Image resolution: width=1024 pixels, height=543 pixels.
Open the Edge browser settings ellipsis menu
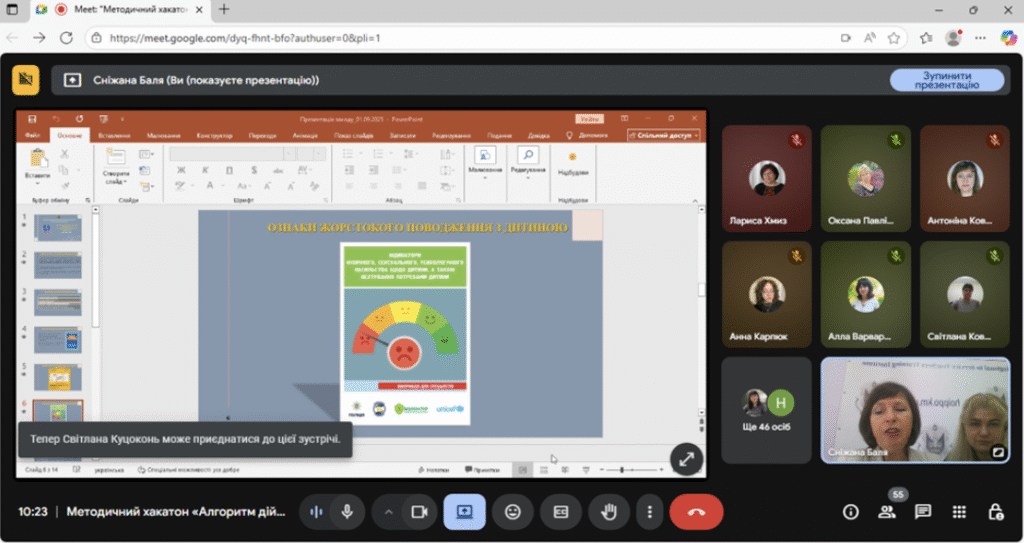pos(980,38)
